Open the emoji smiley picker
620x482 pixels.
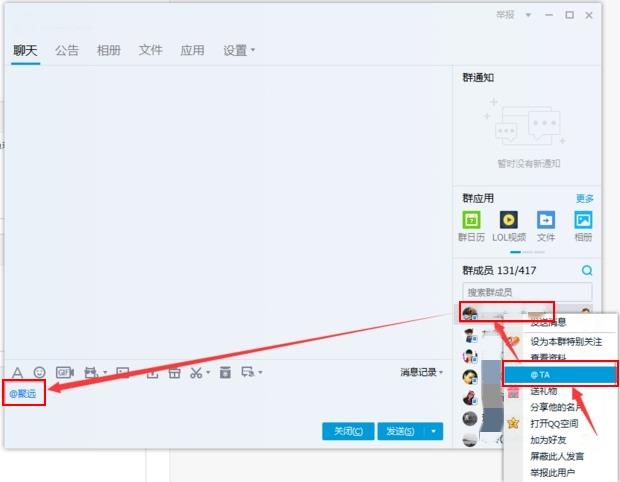[40, 373]
